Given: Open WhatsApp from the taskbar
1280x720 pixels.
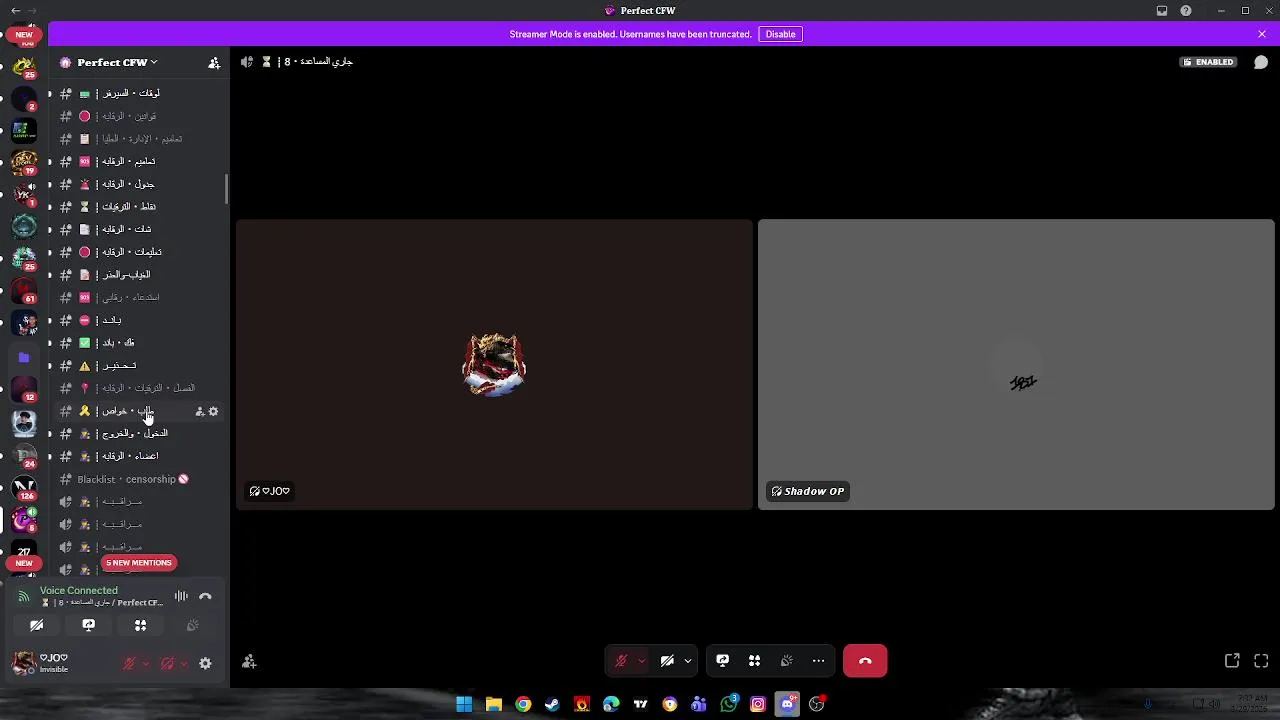Looking at the screenshot, I should [x=729, y=704].
